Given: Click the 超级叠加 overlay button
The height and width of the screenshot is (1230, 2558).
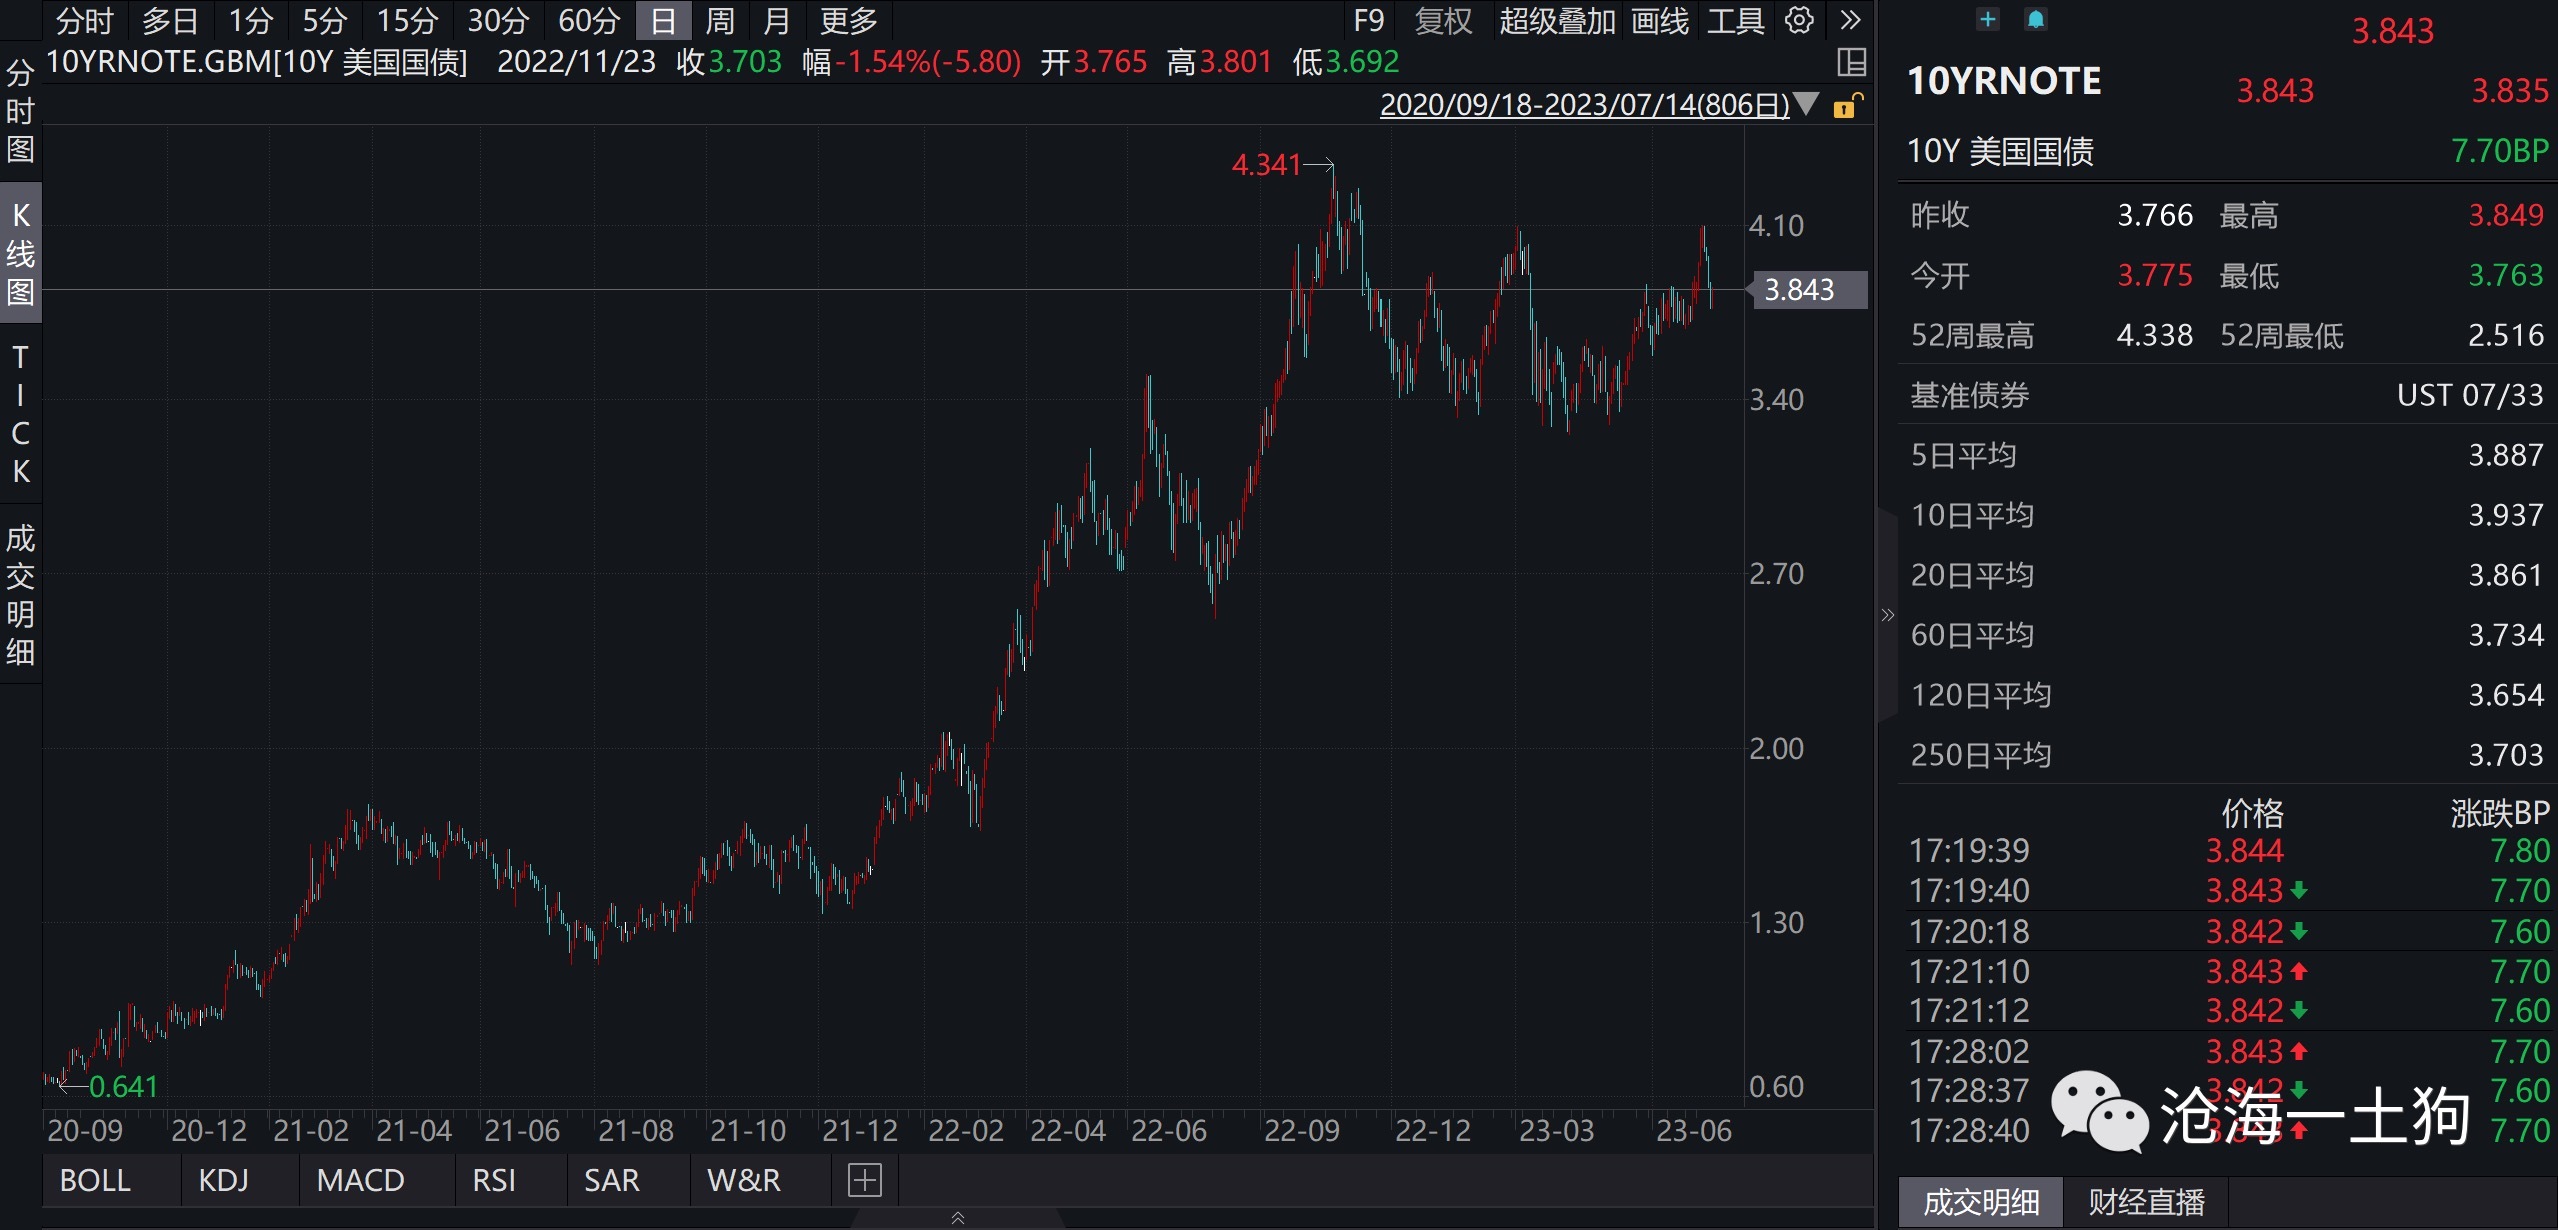Looking at the screenshot, I should coord(1557,20).
